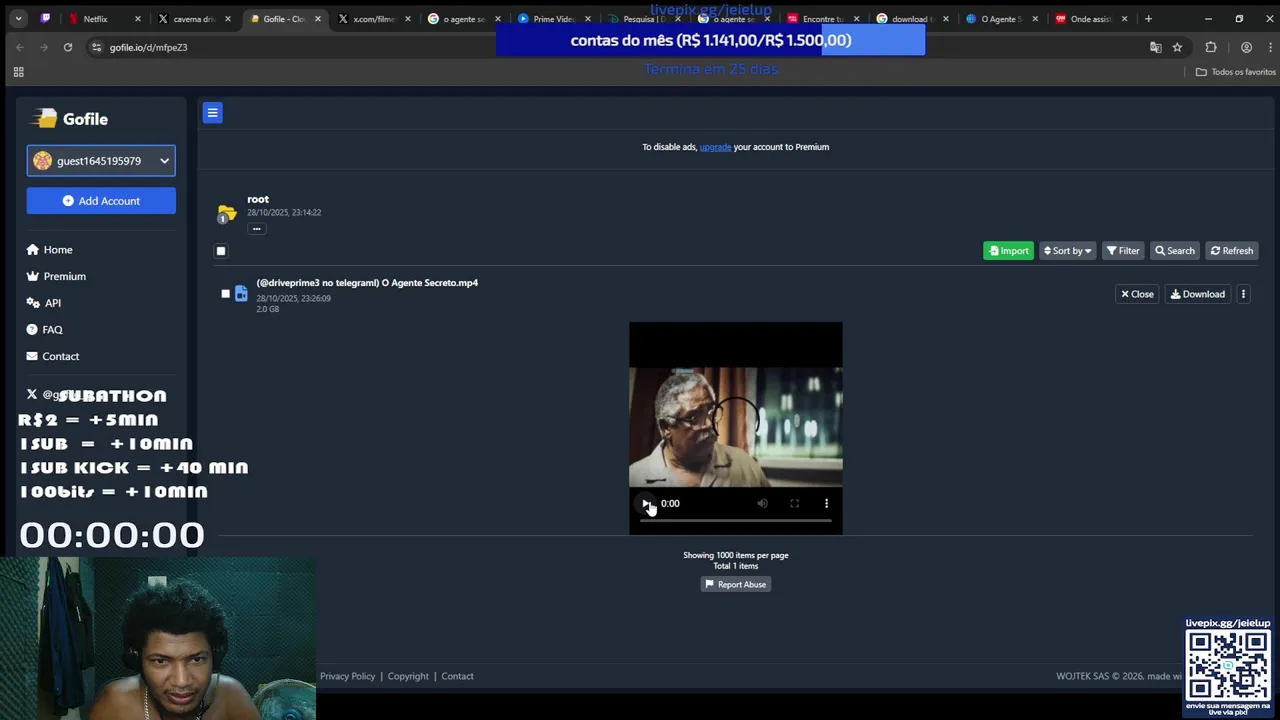Open a new browser tab

(x=1148, y=19)
